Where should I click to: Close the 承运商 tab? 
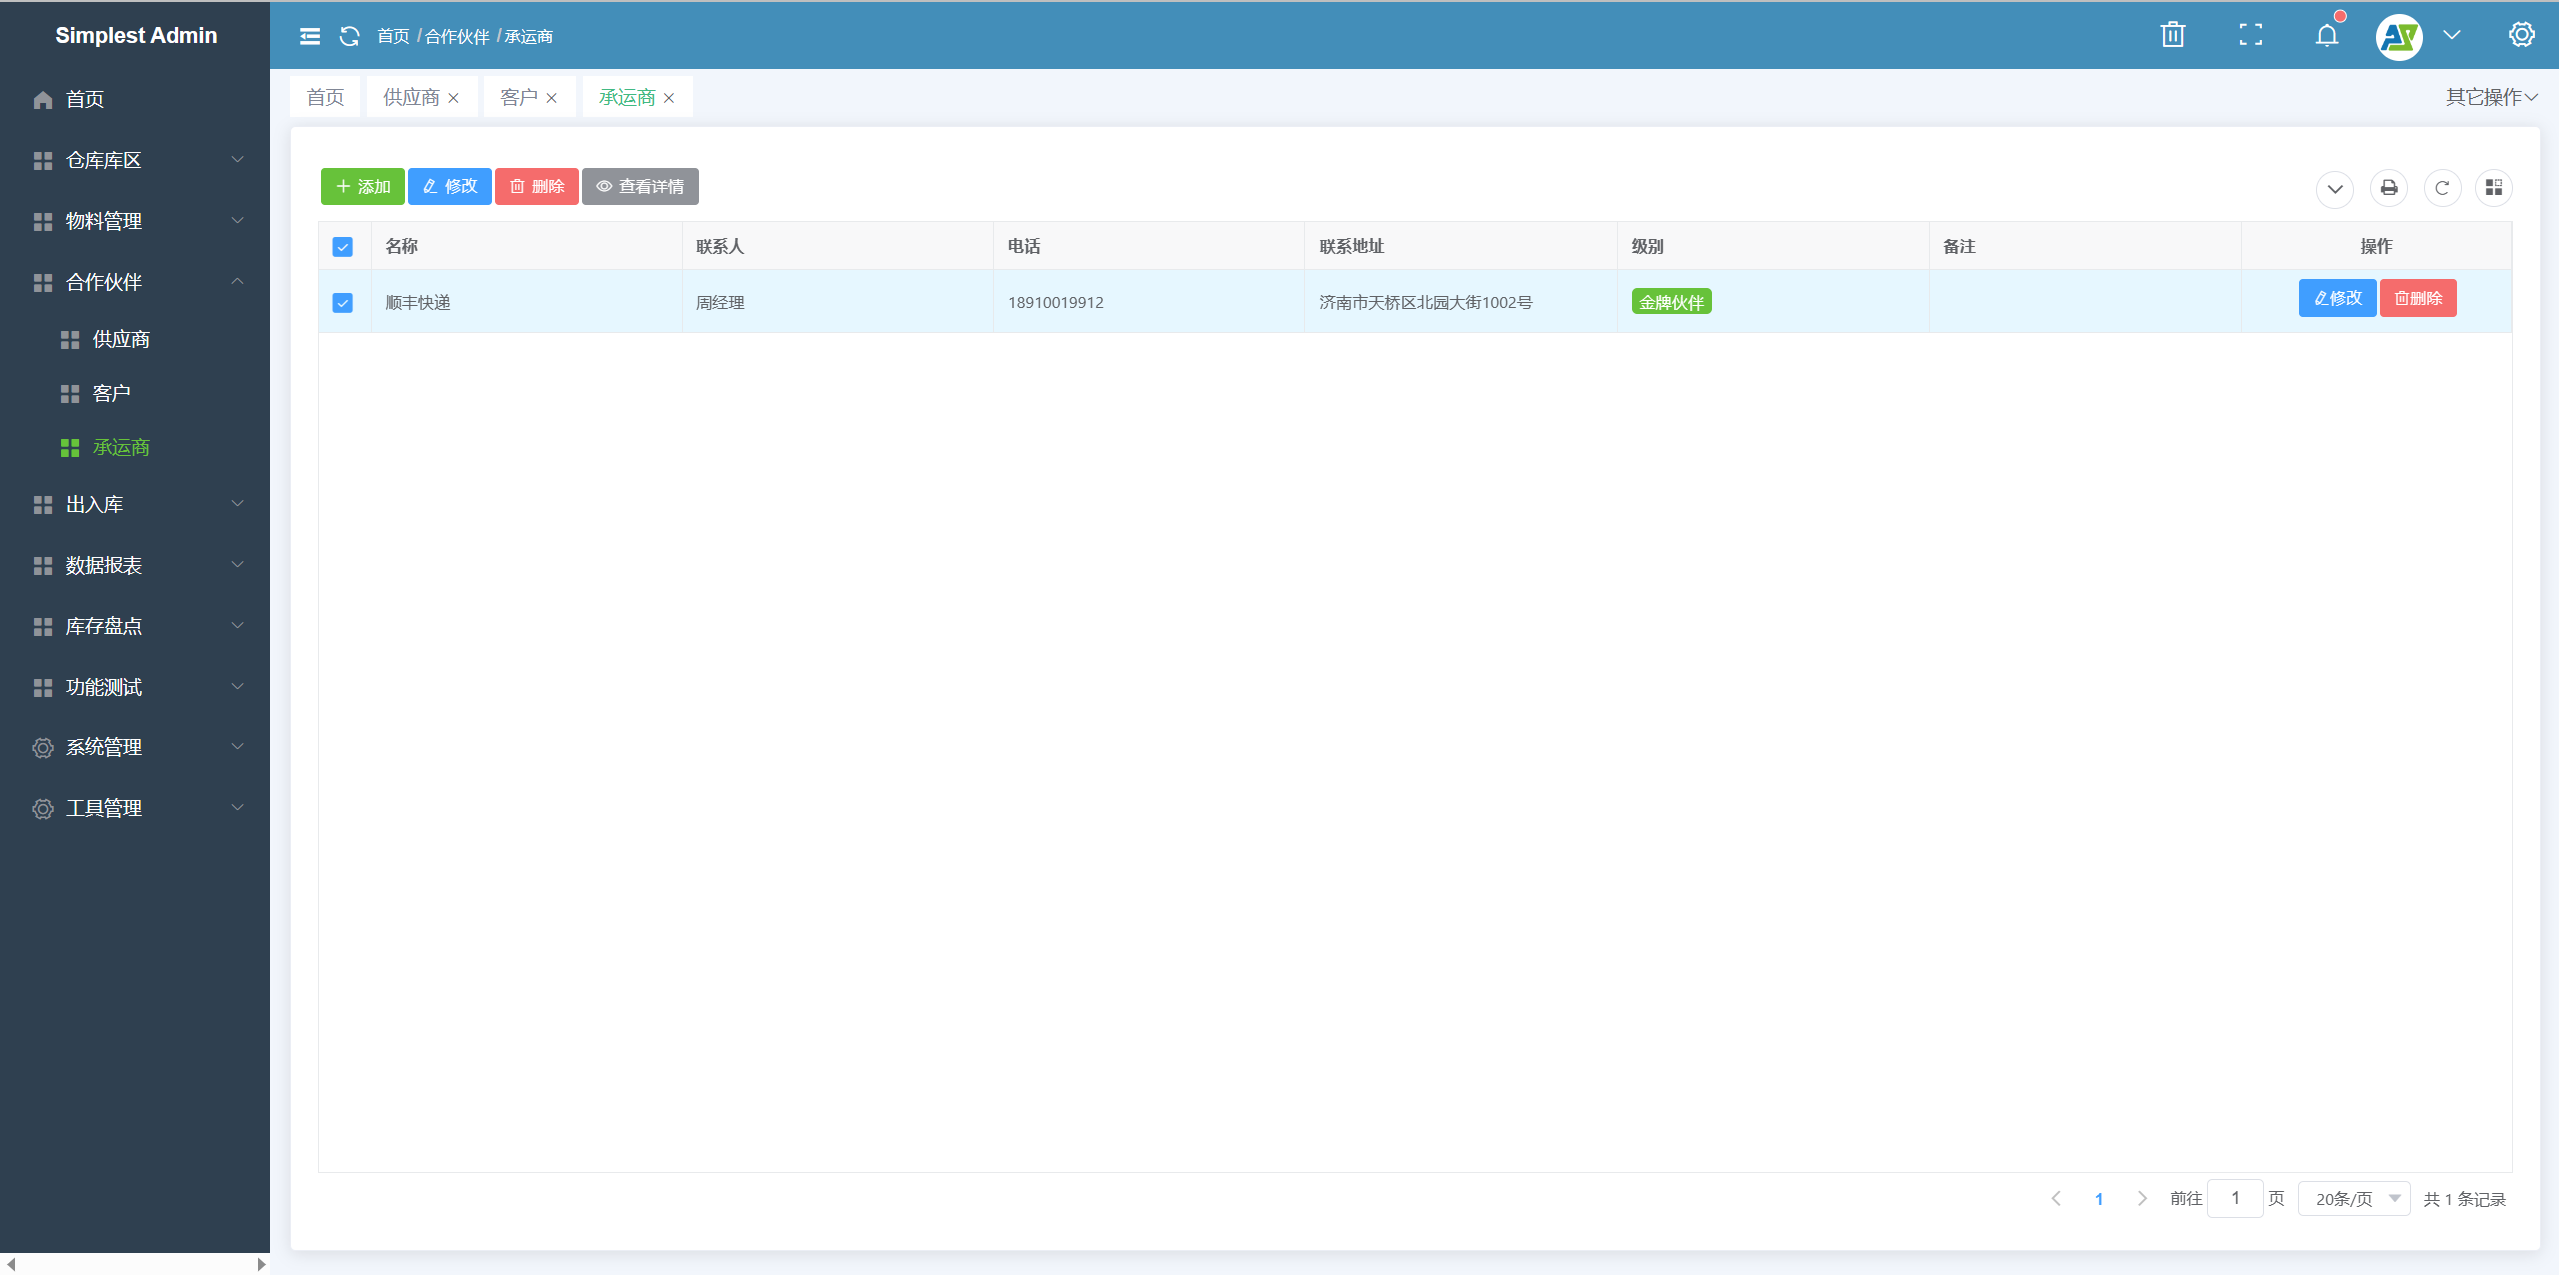click(669, 98)
